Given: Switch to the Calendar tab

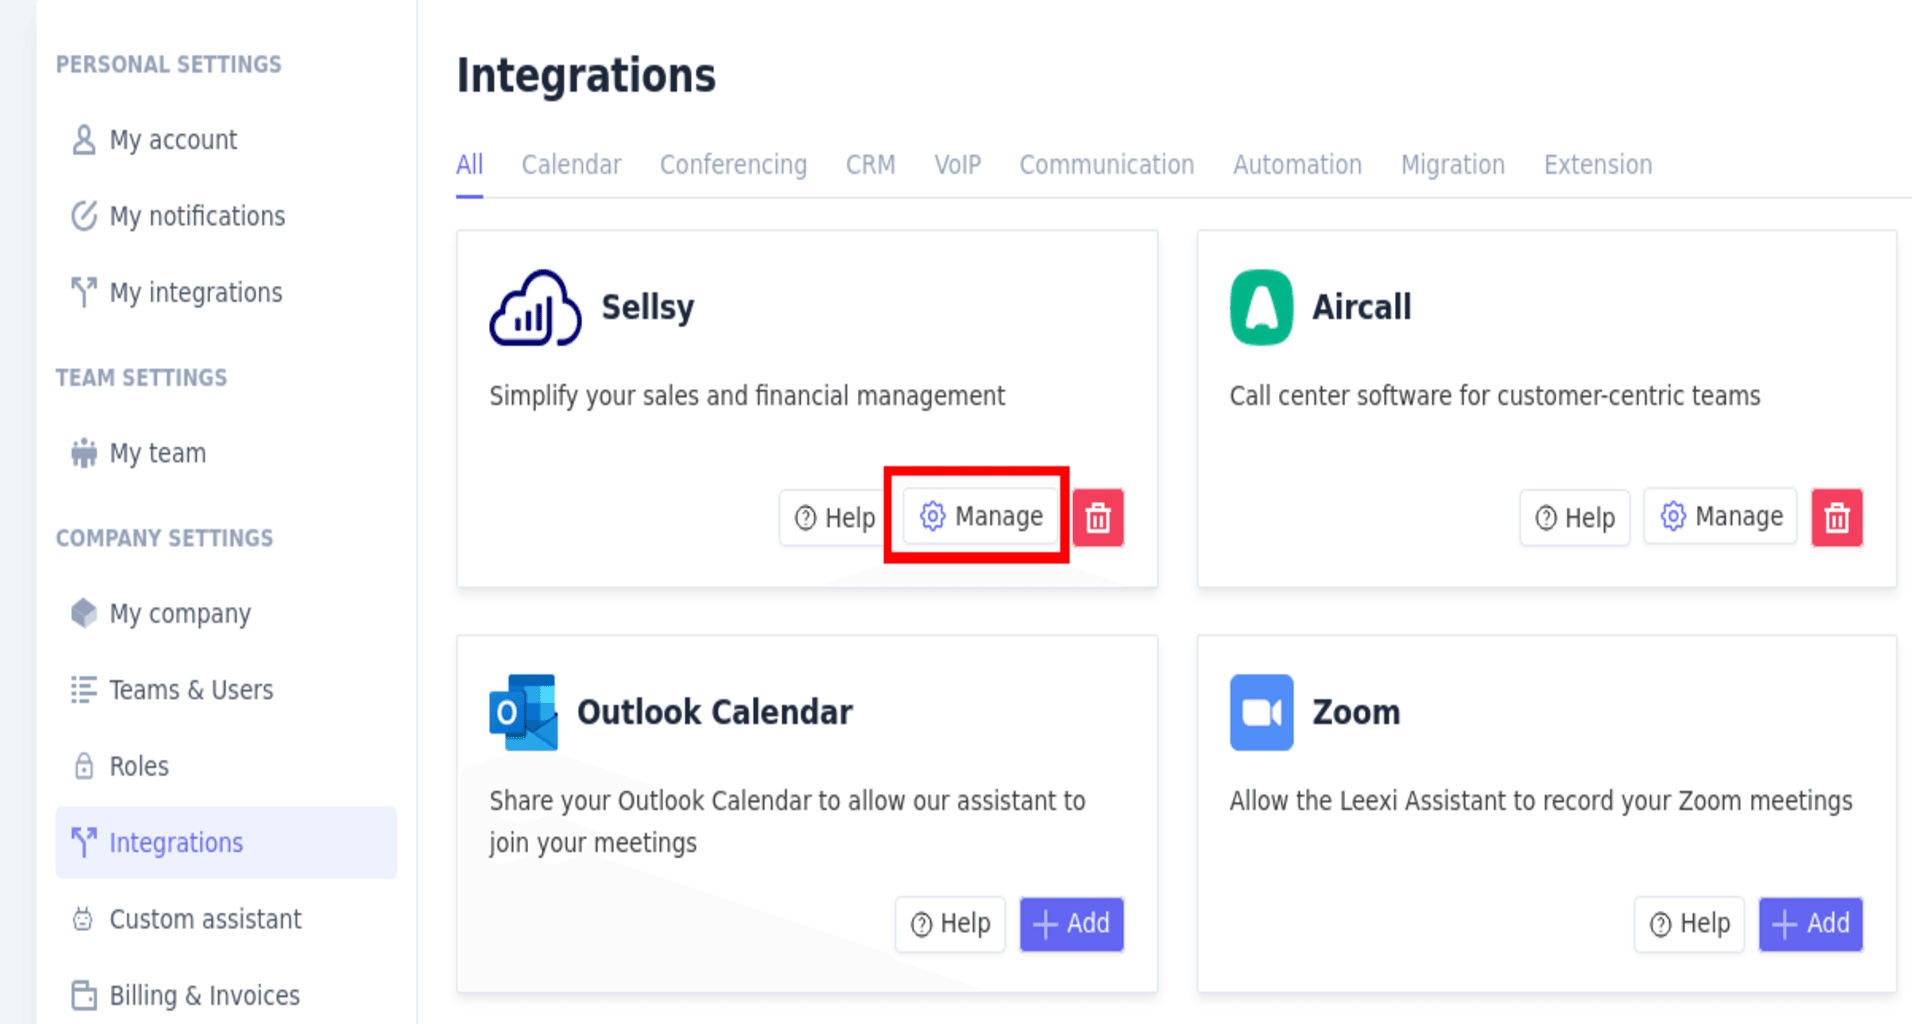Looking at the screenshot, I should (x=571, y=165).
